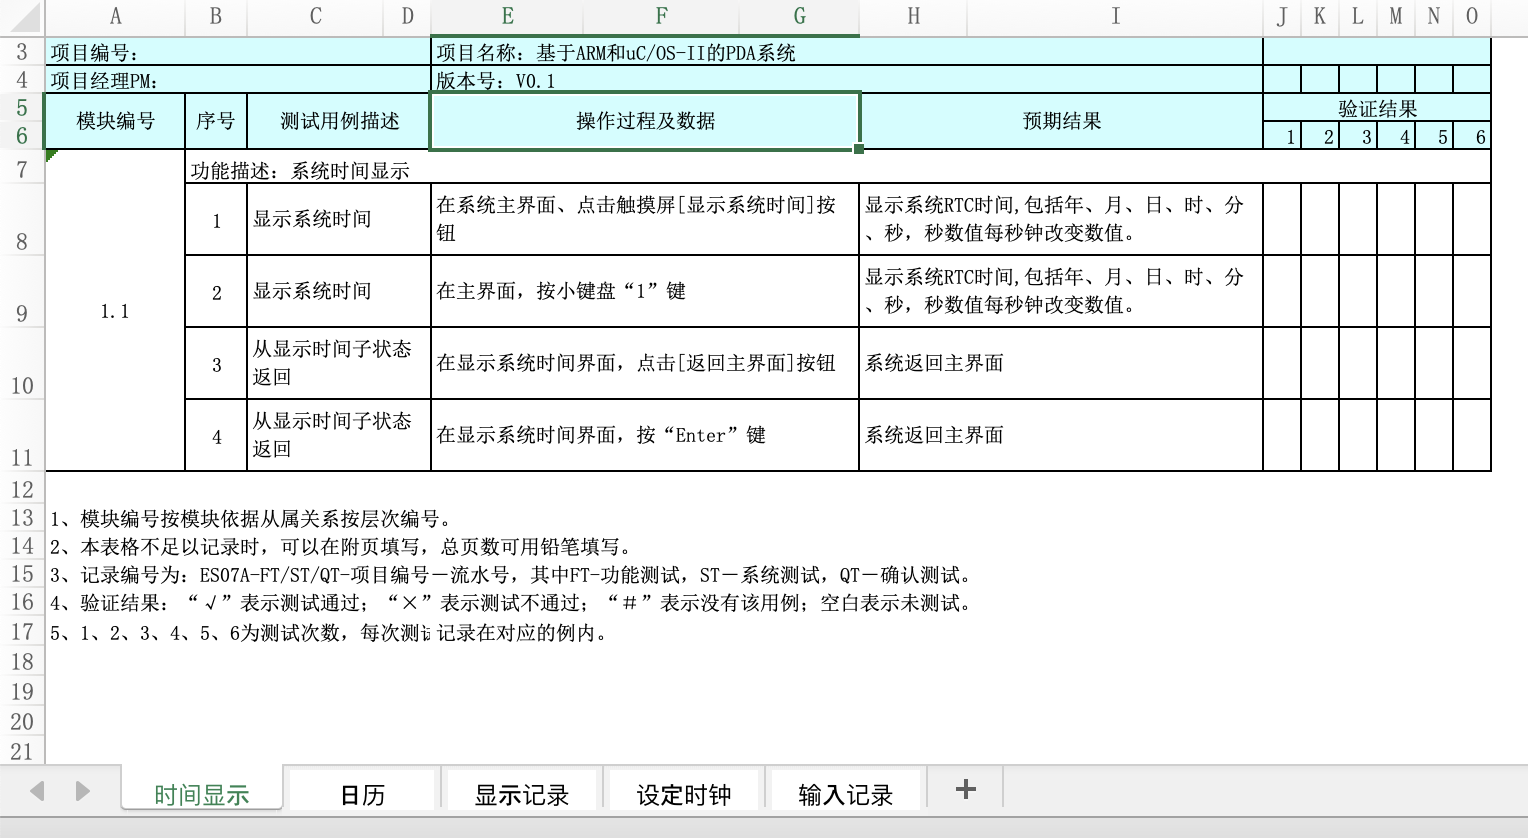1528x838 pixels.
Task: Click module number cell 1.1
Action: [115, 311]
